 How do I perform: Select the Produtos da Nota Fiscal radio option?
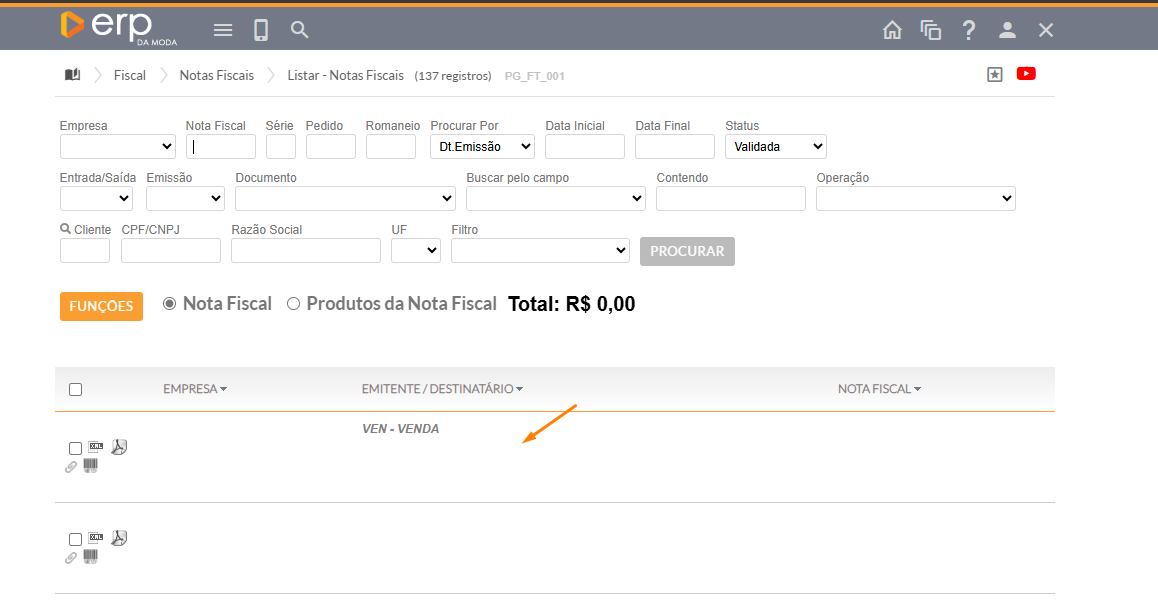(293, 304)
